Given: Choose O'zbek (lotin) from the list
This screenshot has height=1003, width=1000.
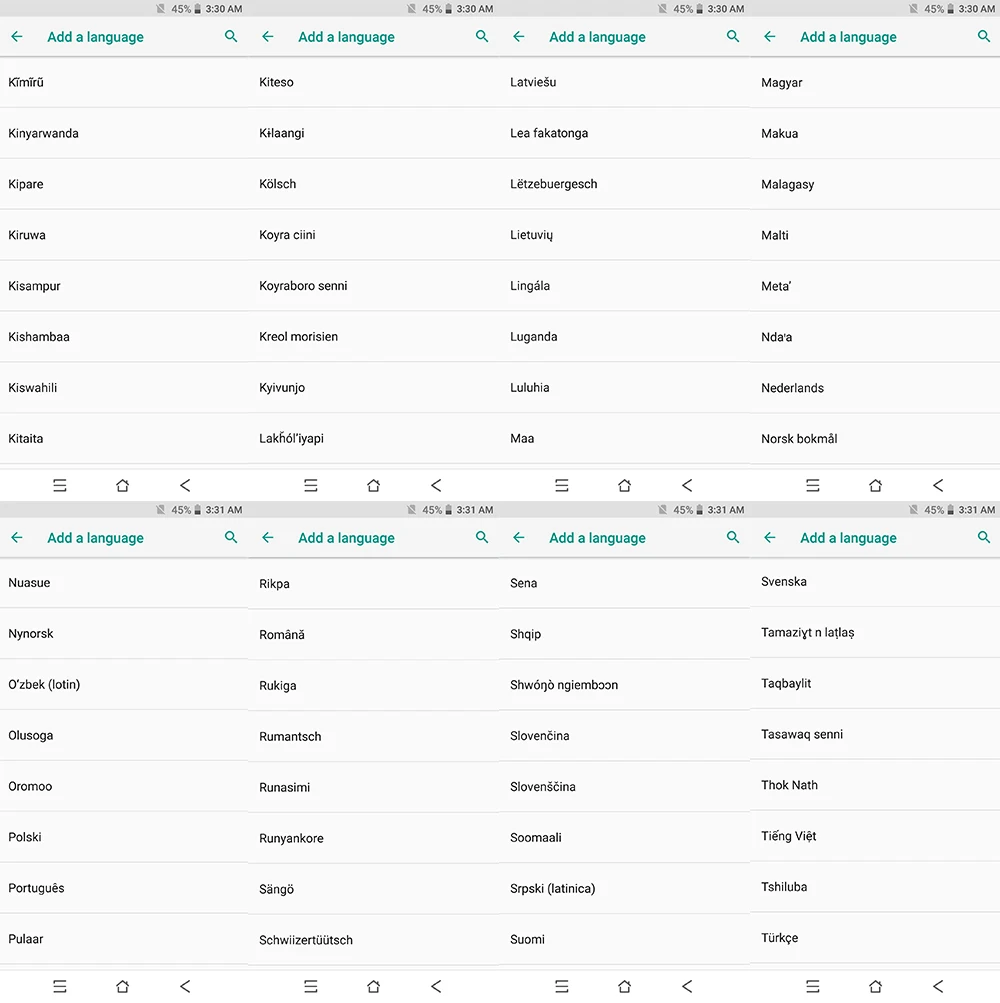Looking at the screenshot, I should [x=124, y=684].
